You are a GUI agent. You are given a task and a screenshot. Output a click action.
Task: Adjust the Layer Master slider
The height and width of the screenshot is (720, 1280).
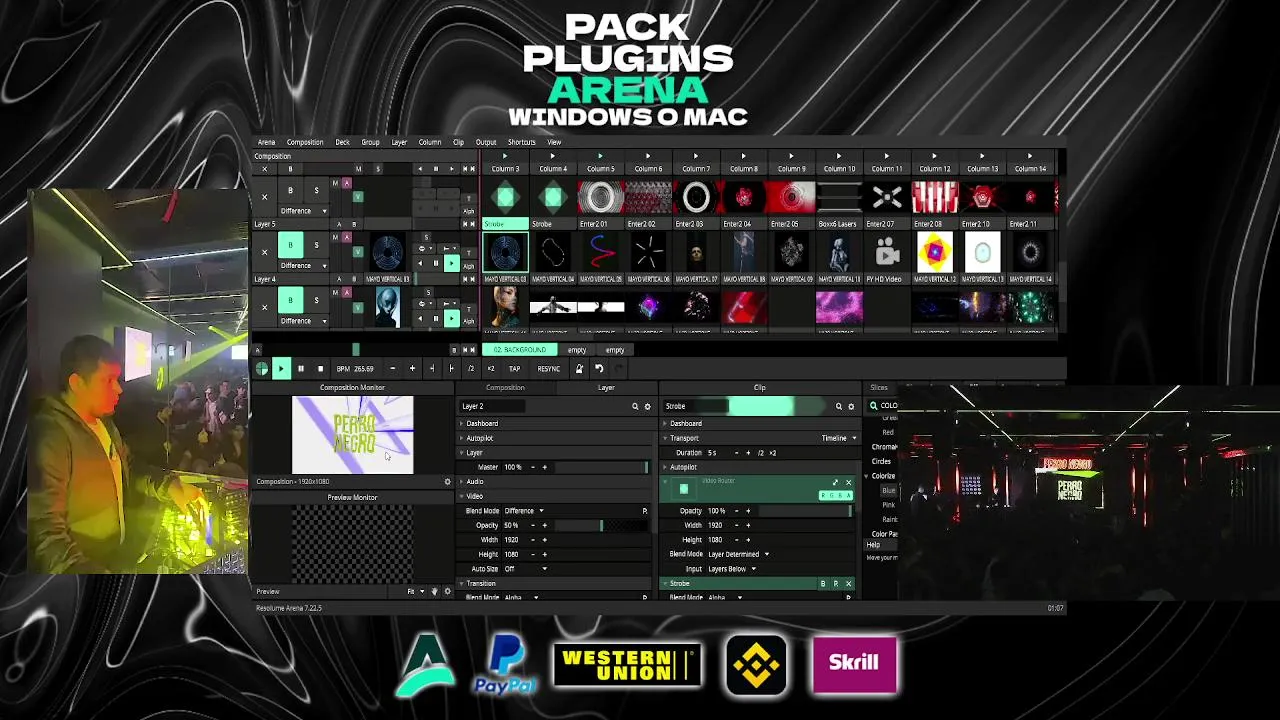[600, 467]
